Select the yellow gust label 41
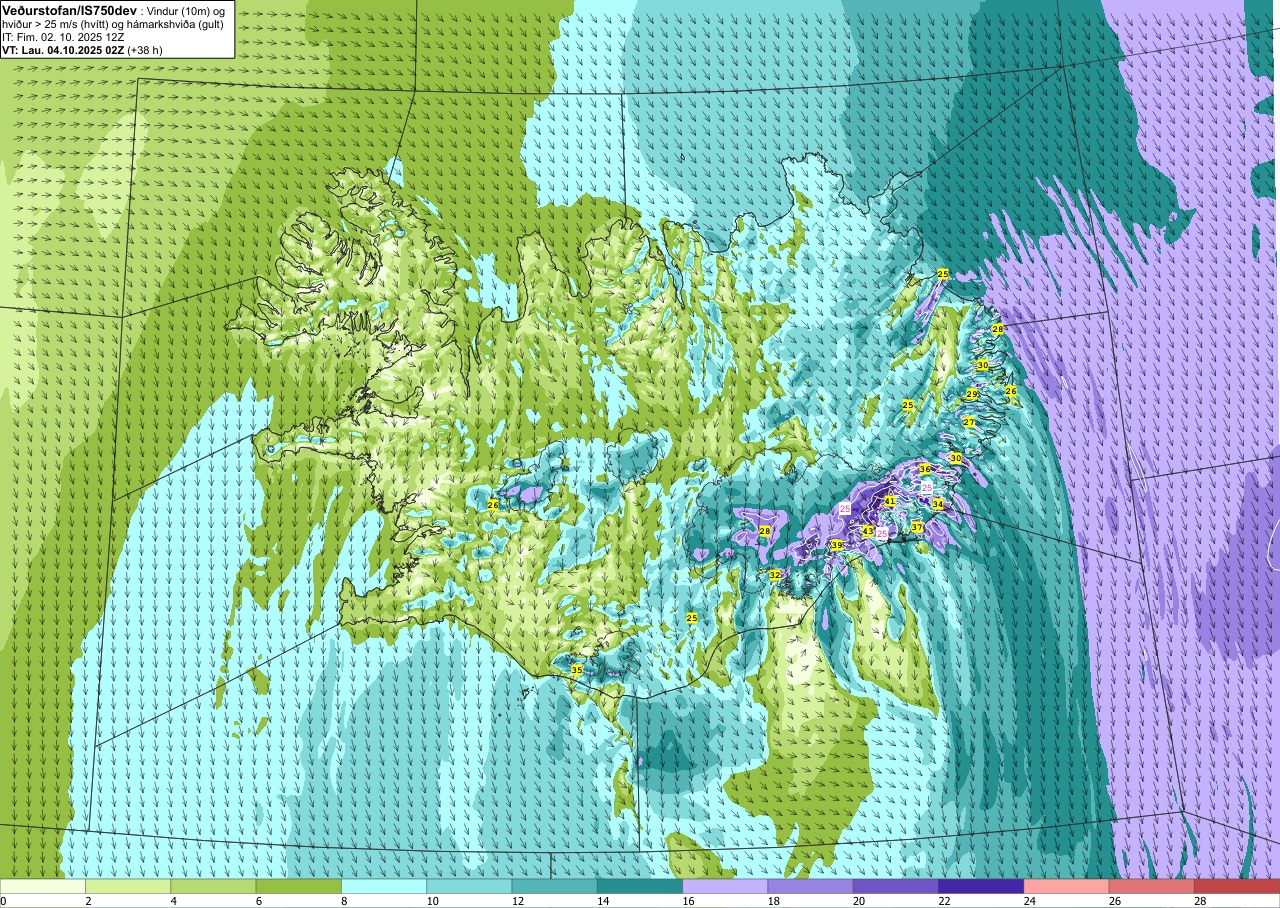This screenshot has width=1280, height=908. tap(890, 500)
